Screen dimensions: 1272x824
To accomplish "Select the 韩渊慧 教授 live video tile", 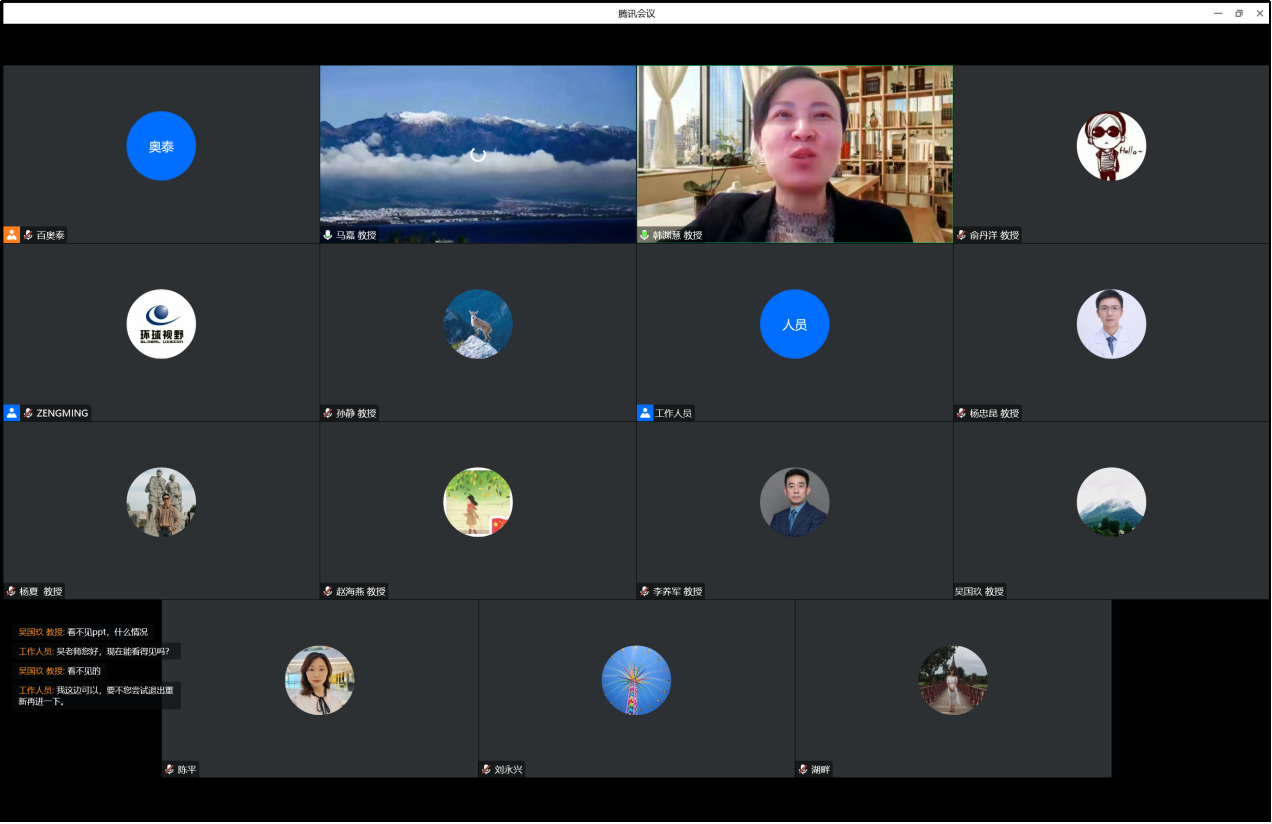I will 794,150.
